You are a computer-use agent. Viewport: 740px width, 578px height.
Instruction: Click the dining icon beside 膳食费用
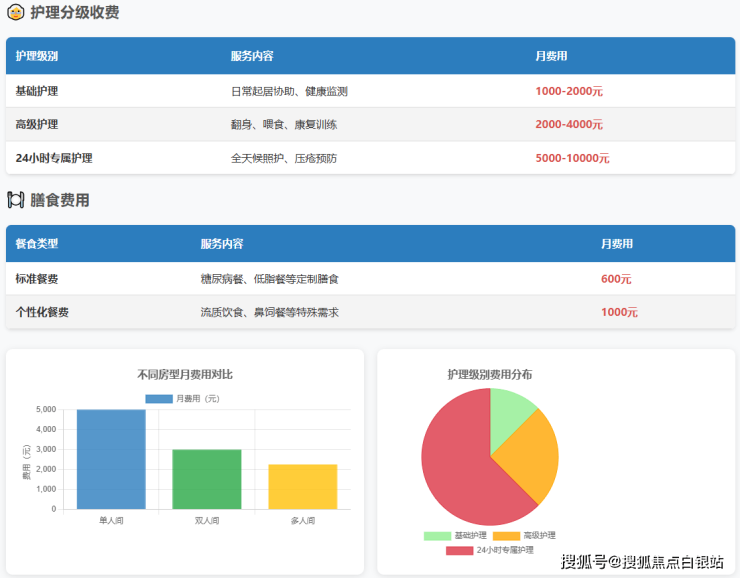[x=16, y=200]
